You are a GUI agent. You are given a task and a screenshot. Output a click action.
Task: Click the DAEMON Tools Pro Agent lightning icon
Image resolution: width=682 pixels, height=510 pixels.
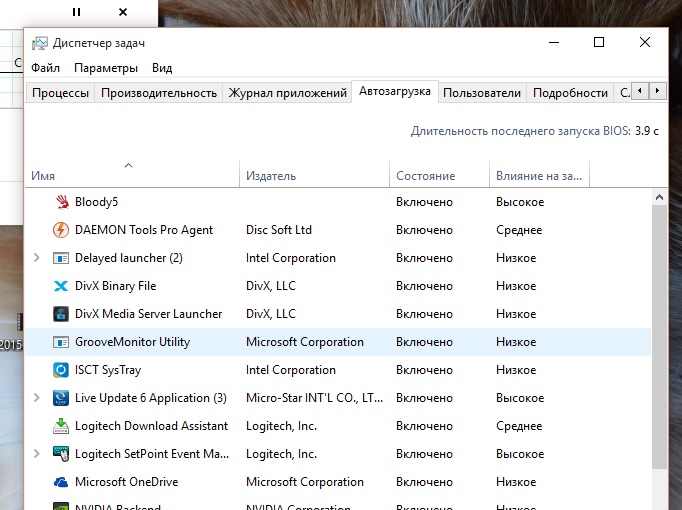61,230
